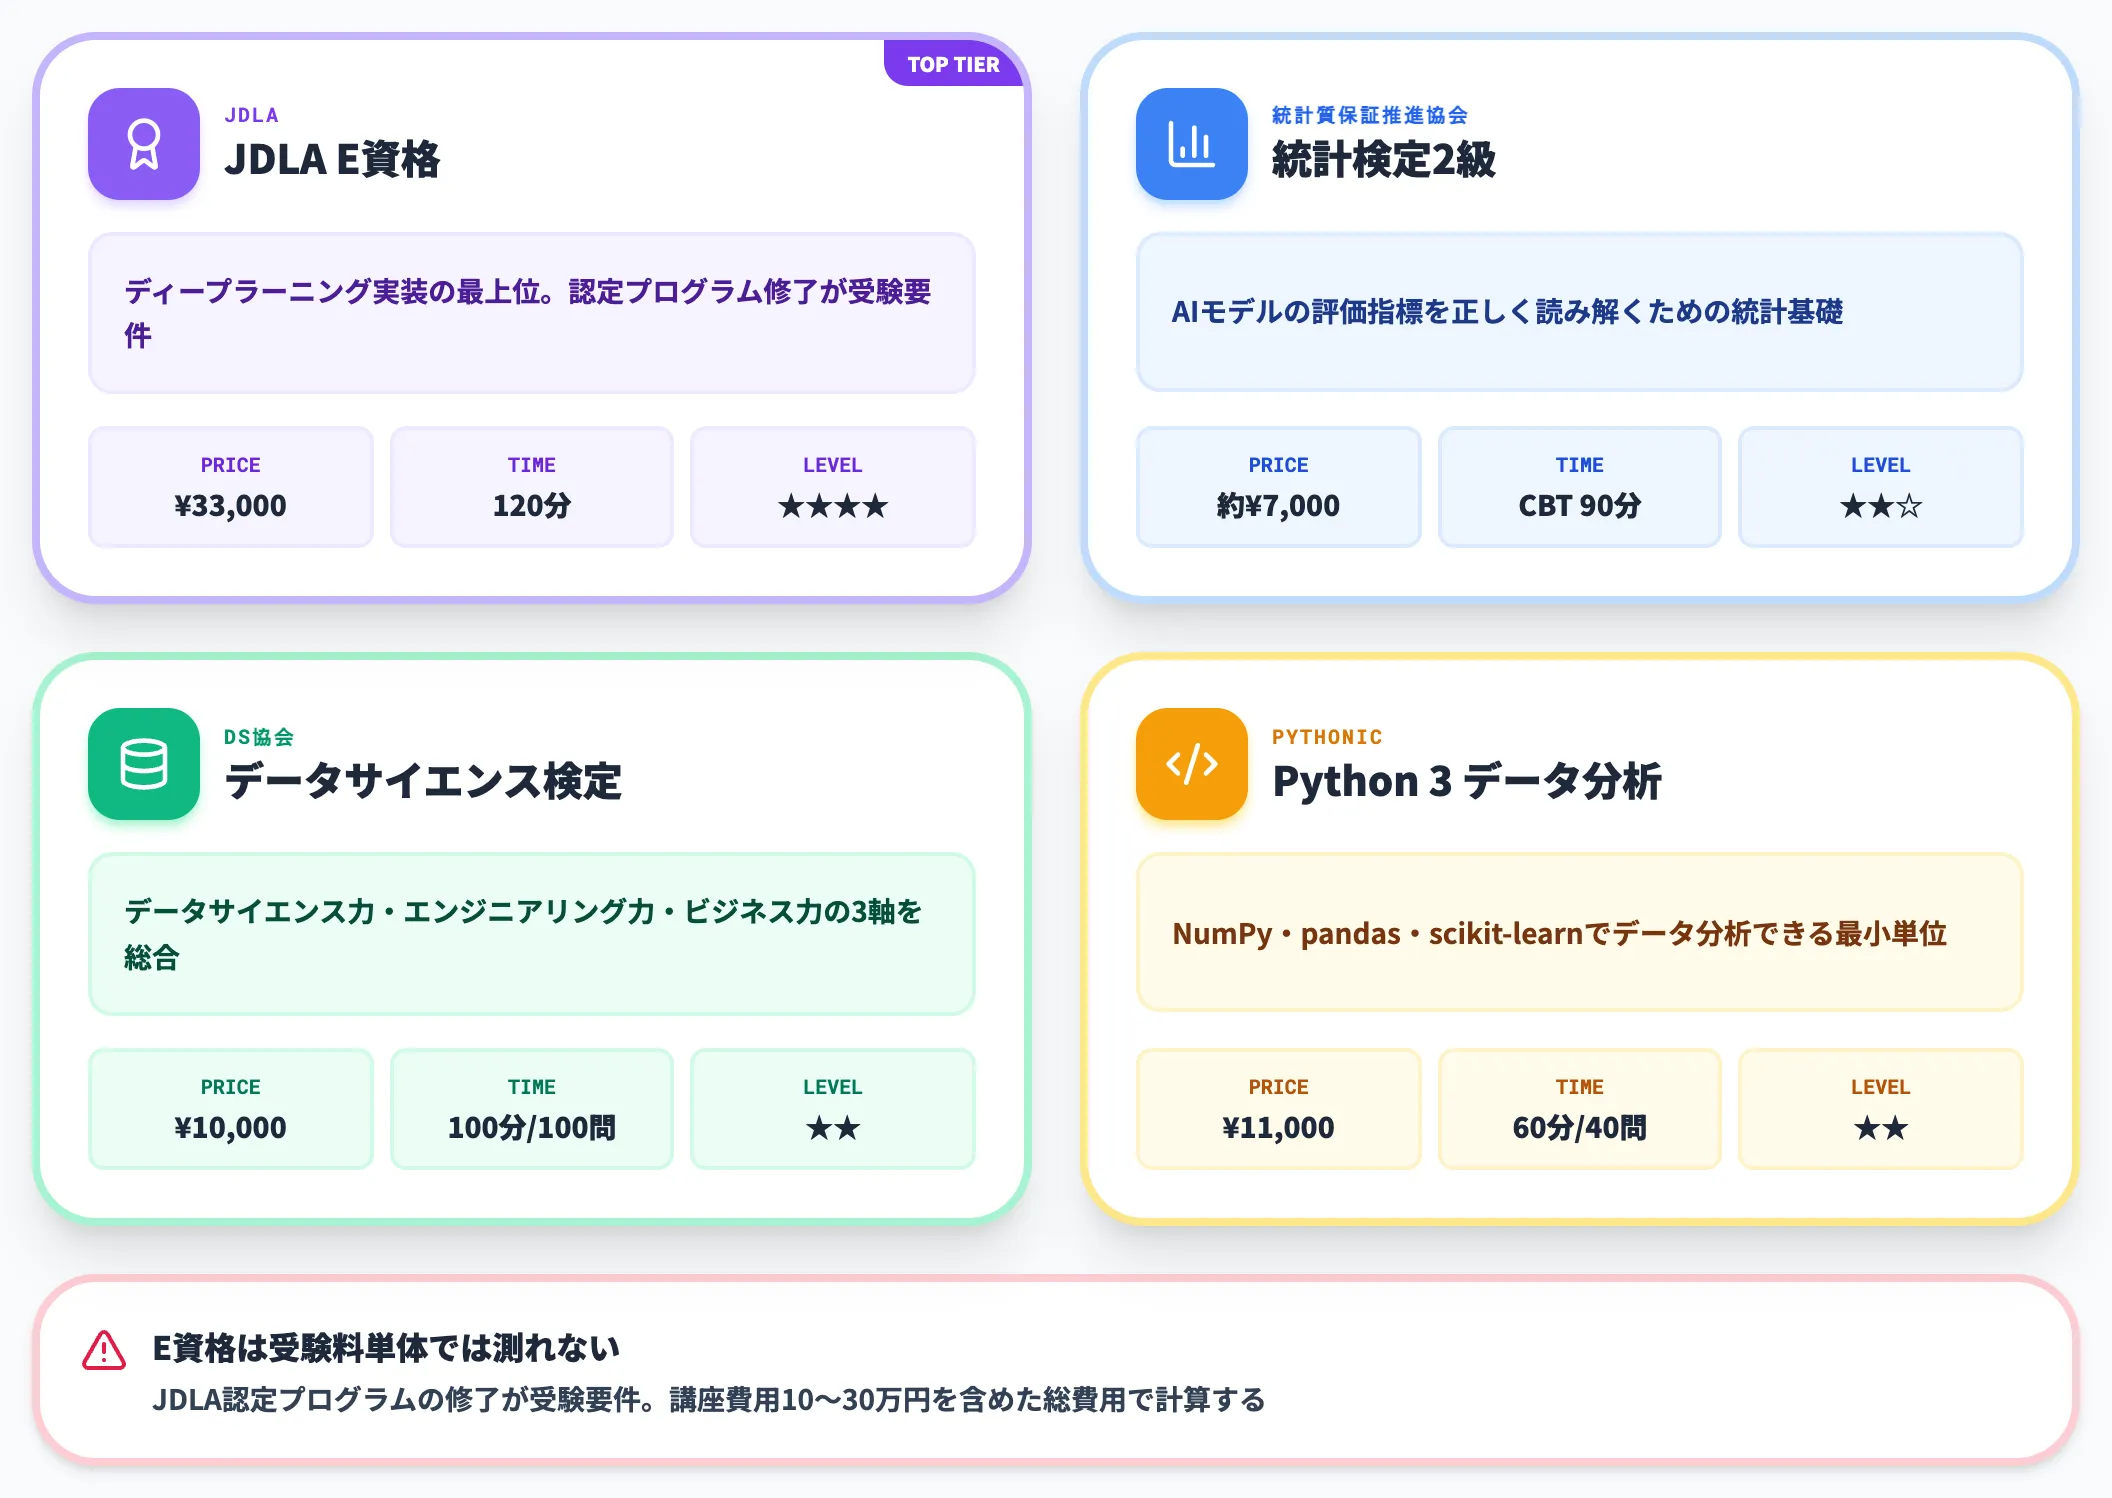The width and height of the screenshot is (2112, 1498).
Task: Click the DS協会 organization label
Action: pyautogui.click(x=259, y=737)
